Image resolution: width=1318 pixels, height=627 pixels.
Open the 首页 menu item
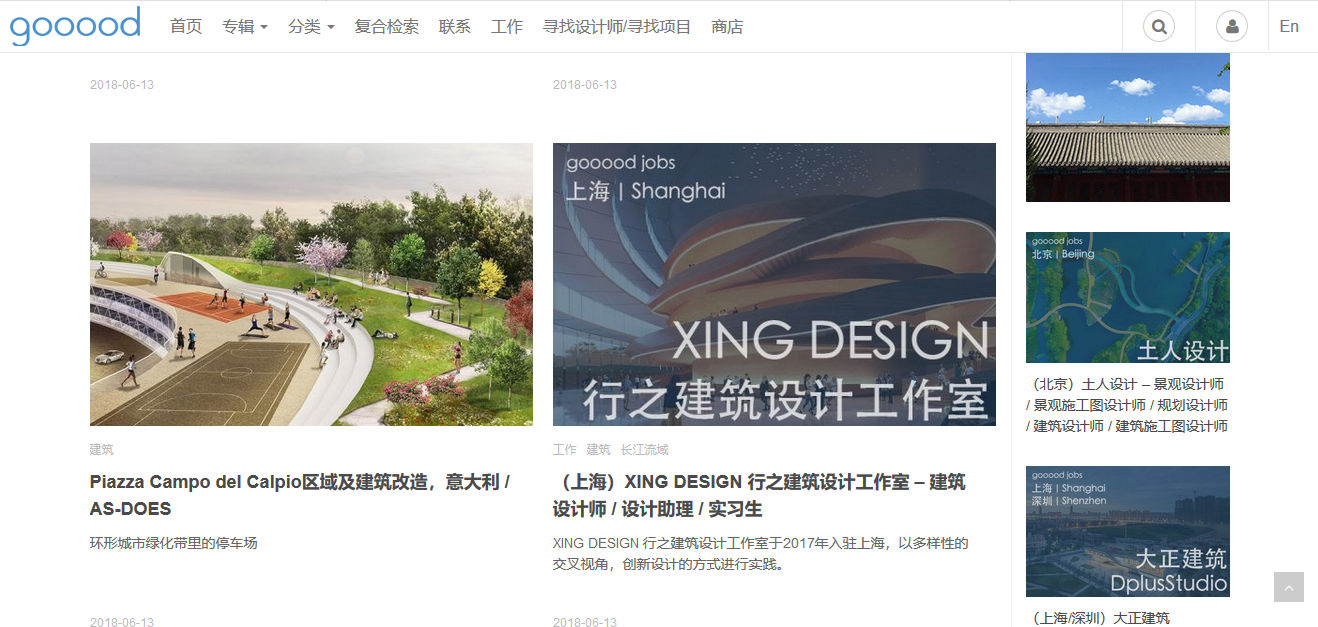click(186, 27)
